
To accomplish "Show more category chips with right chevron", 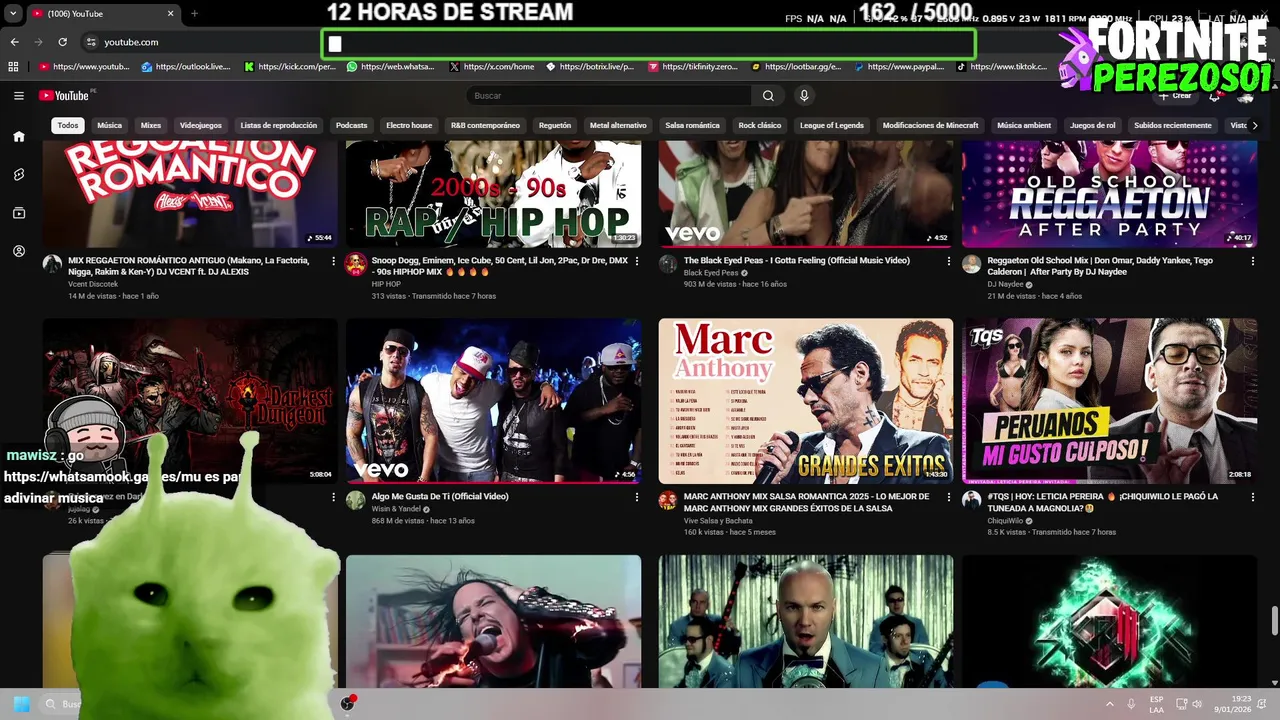I will point(1256,125).
